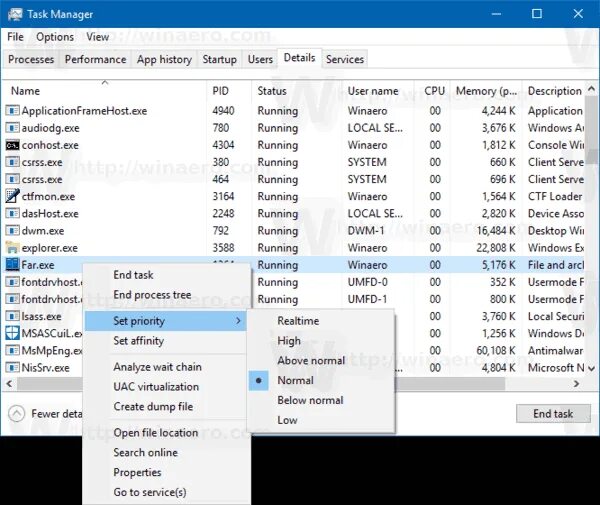Click the UMFD-0 user name cell
The image size is (600, 505).
(x=367, y=282)
